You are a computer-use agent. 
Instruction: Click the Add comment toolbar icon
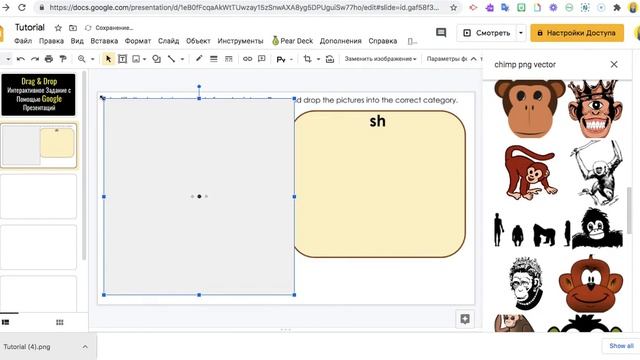(262, 59)
